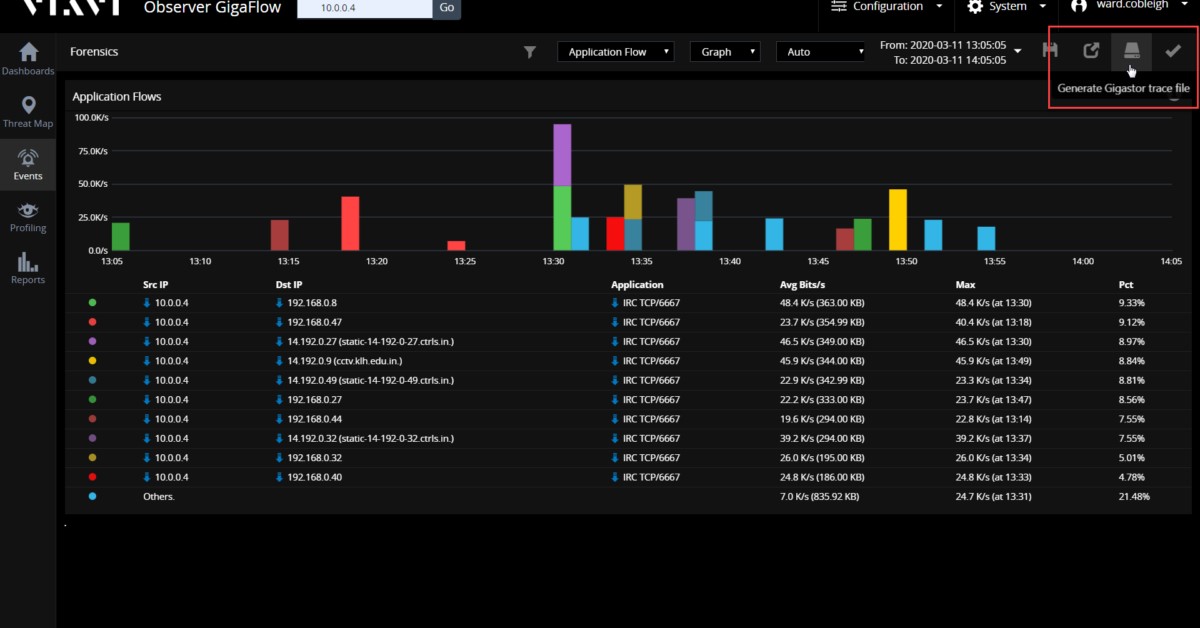Open Threat Map from the sidebar

[28, 111]
